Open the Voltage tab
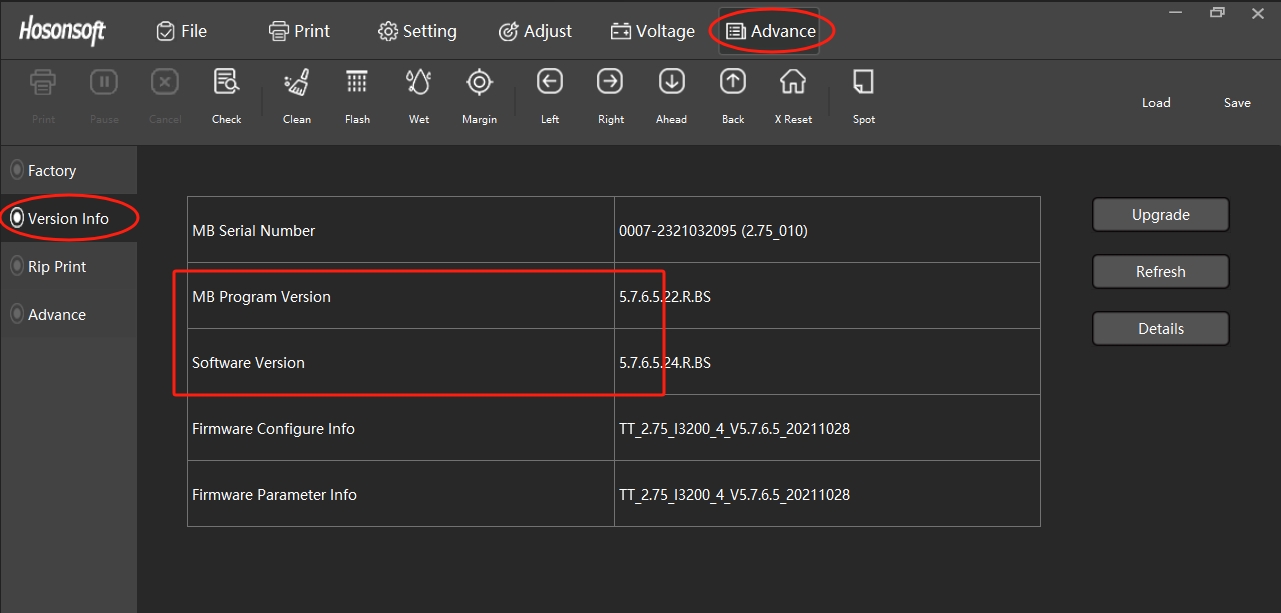 (x=652, y=31)
